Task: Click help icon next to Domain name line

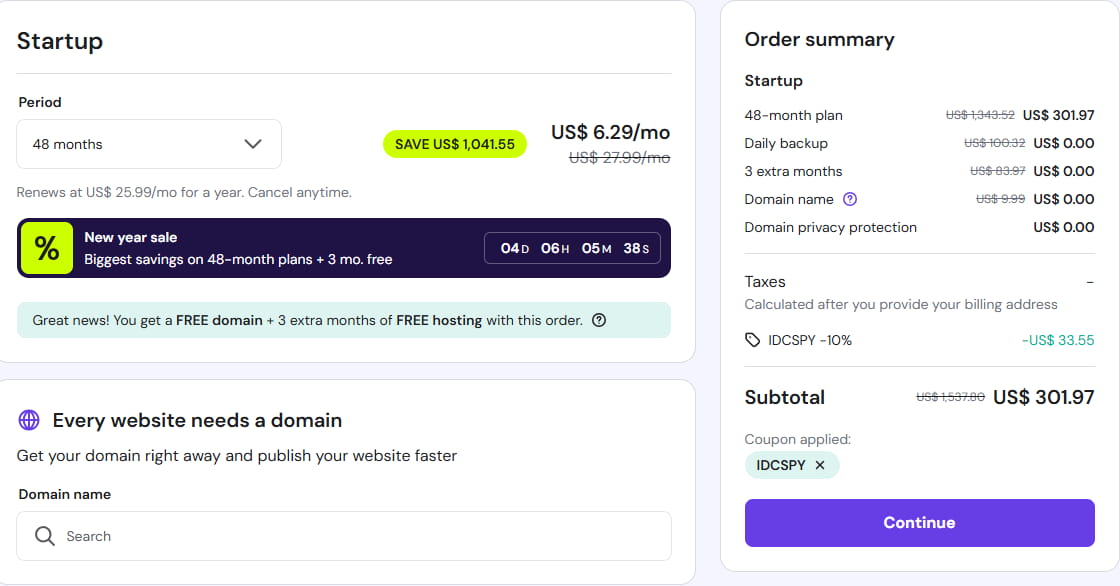Action: (x=850, y=199)
